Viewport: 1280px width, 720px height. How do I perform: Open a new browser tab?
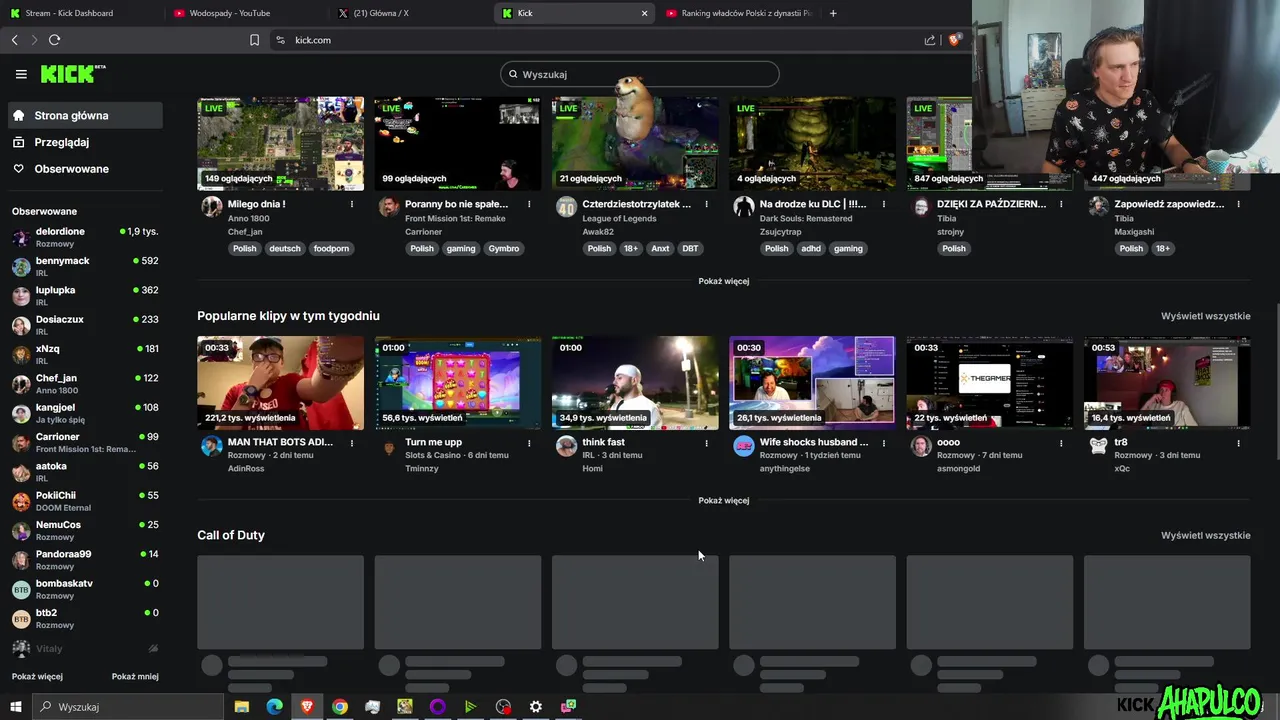click(833, 13)
